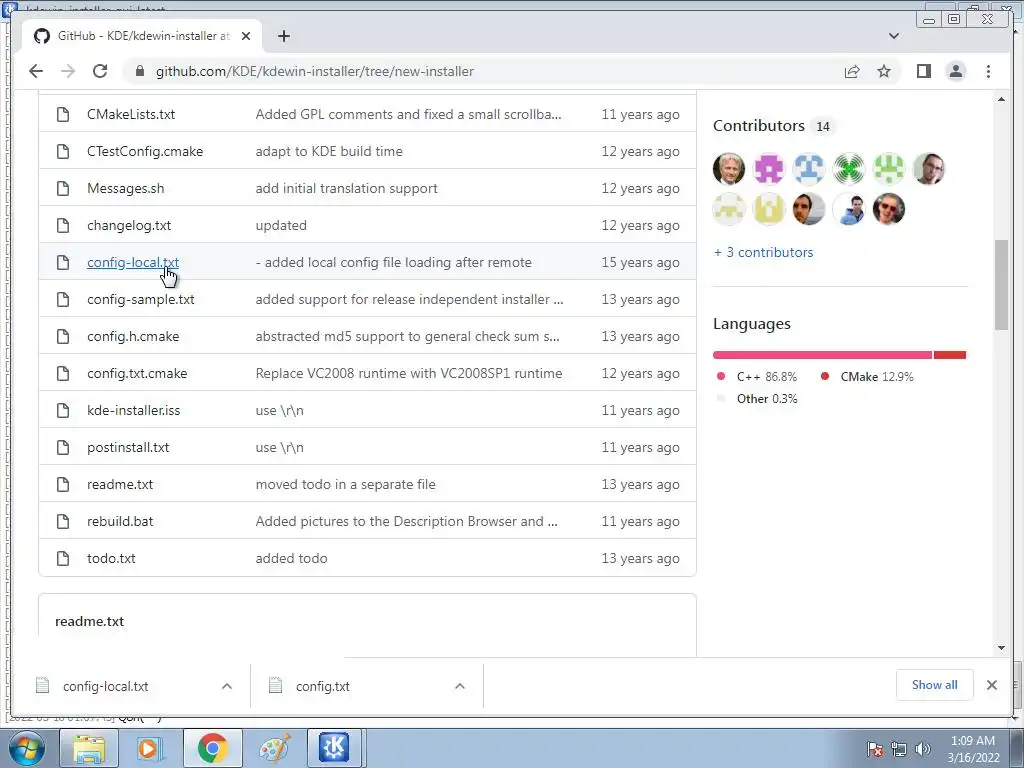Click file icon beside CMakeLists.txt
This screenshot has height=768, width=1024.
pos(63,114)
